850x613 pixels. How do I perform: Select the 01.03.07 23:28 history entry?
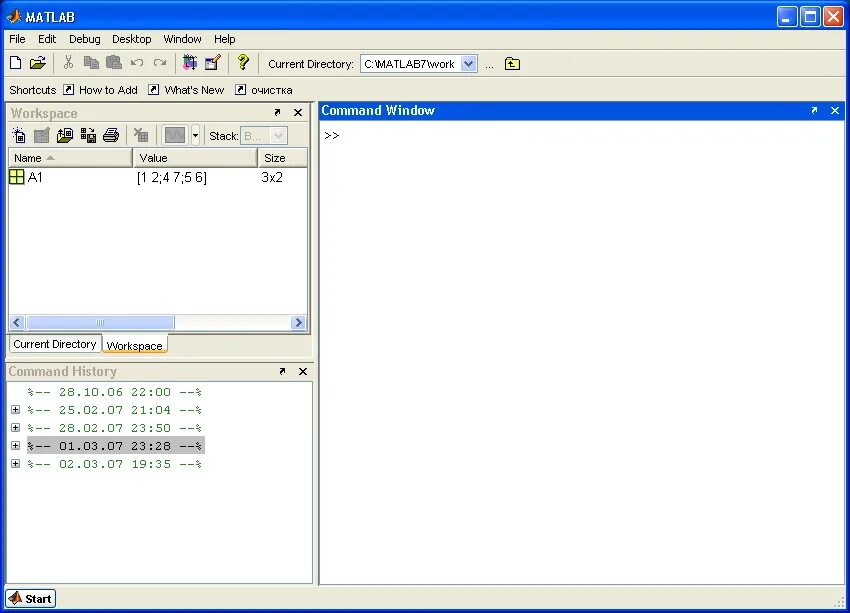click(115, 446)
